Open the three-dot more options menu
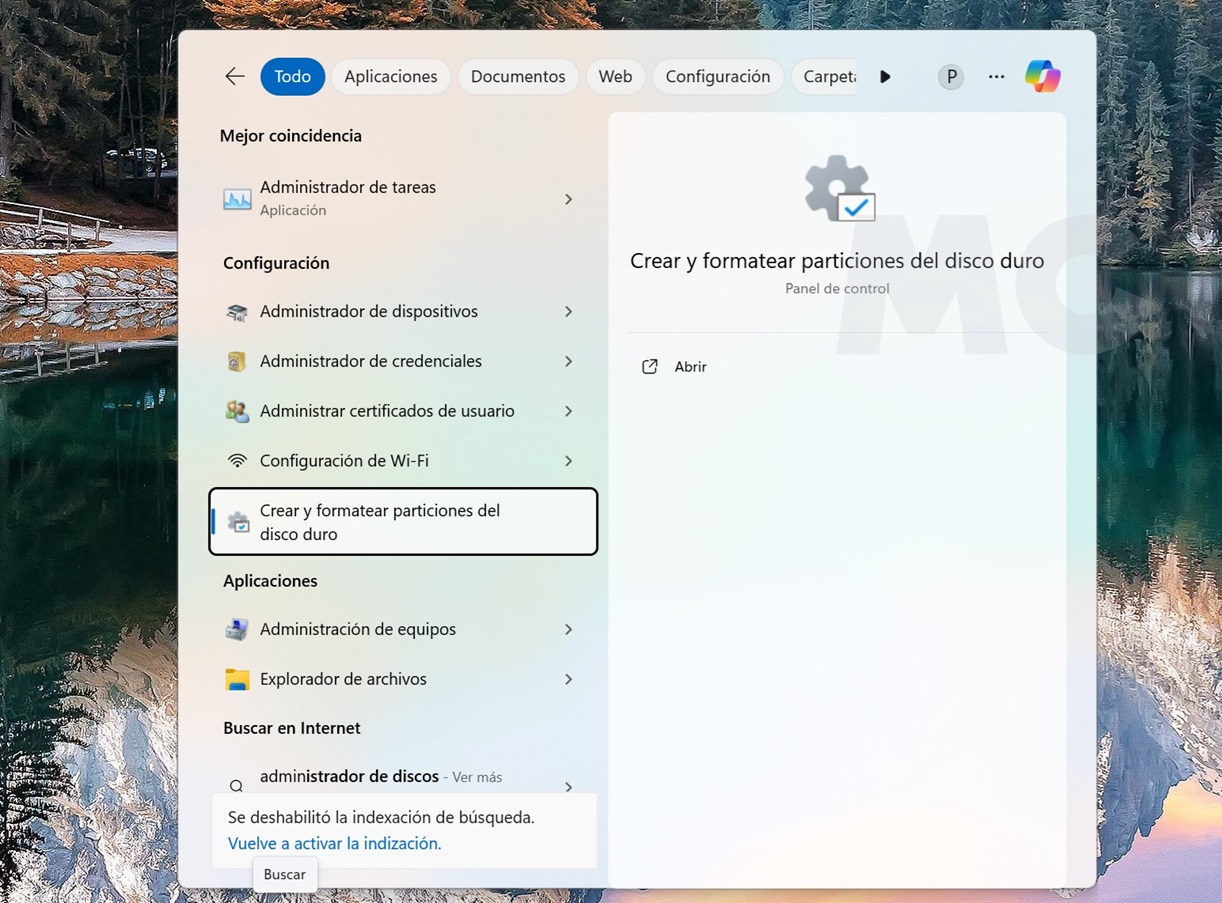The width and height of the screenshot is (1222, 903). pyautogui.click(x=996, y=77)
